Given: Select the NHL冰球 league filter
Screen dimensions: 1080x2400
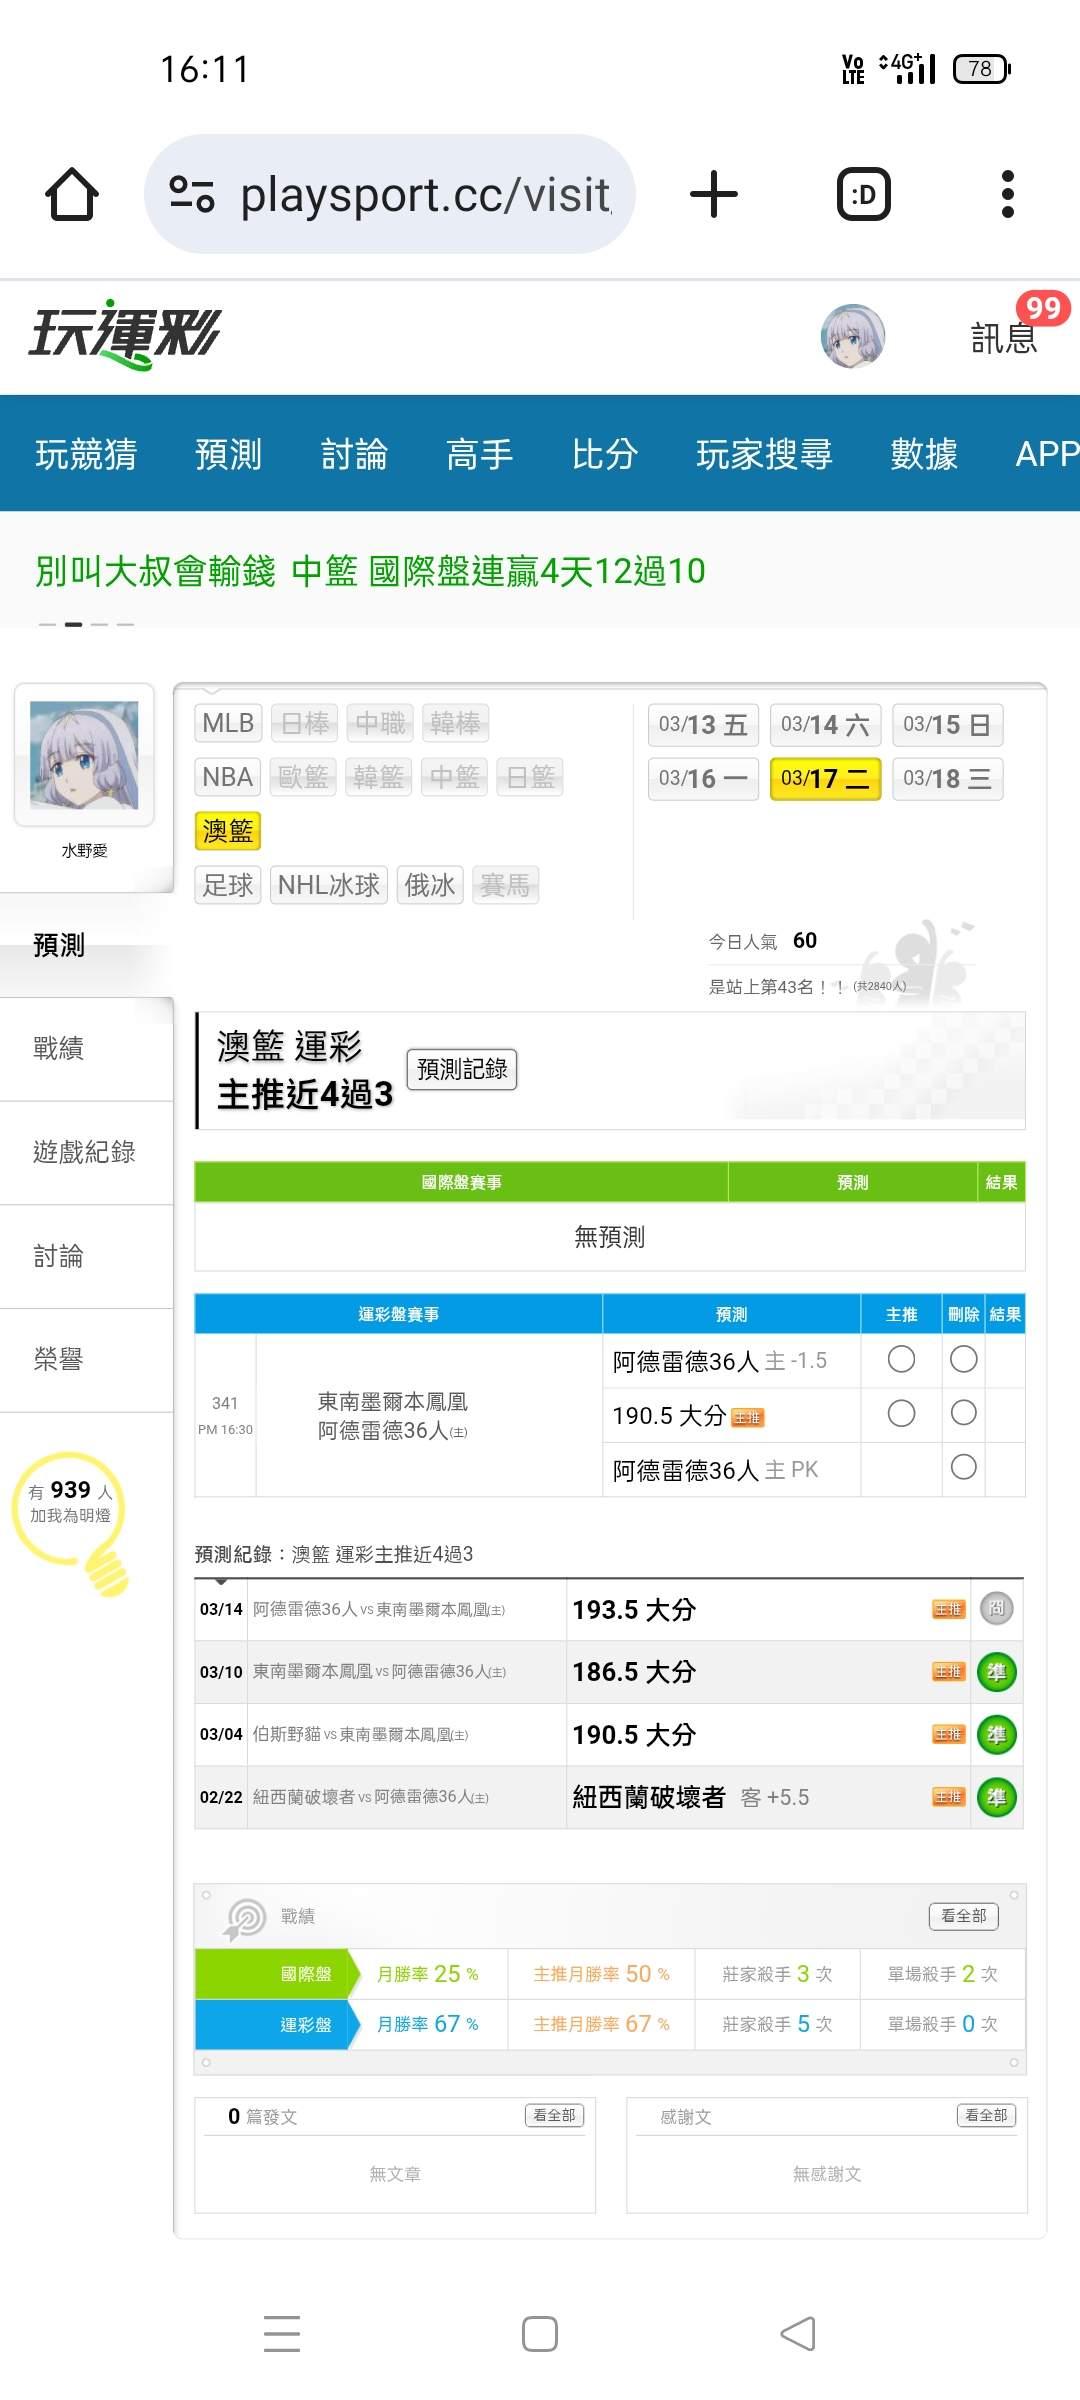Looking at the screenshot, I should pyautogui.click(x=329, y=885).
